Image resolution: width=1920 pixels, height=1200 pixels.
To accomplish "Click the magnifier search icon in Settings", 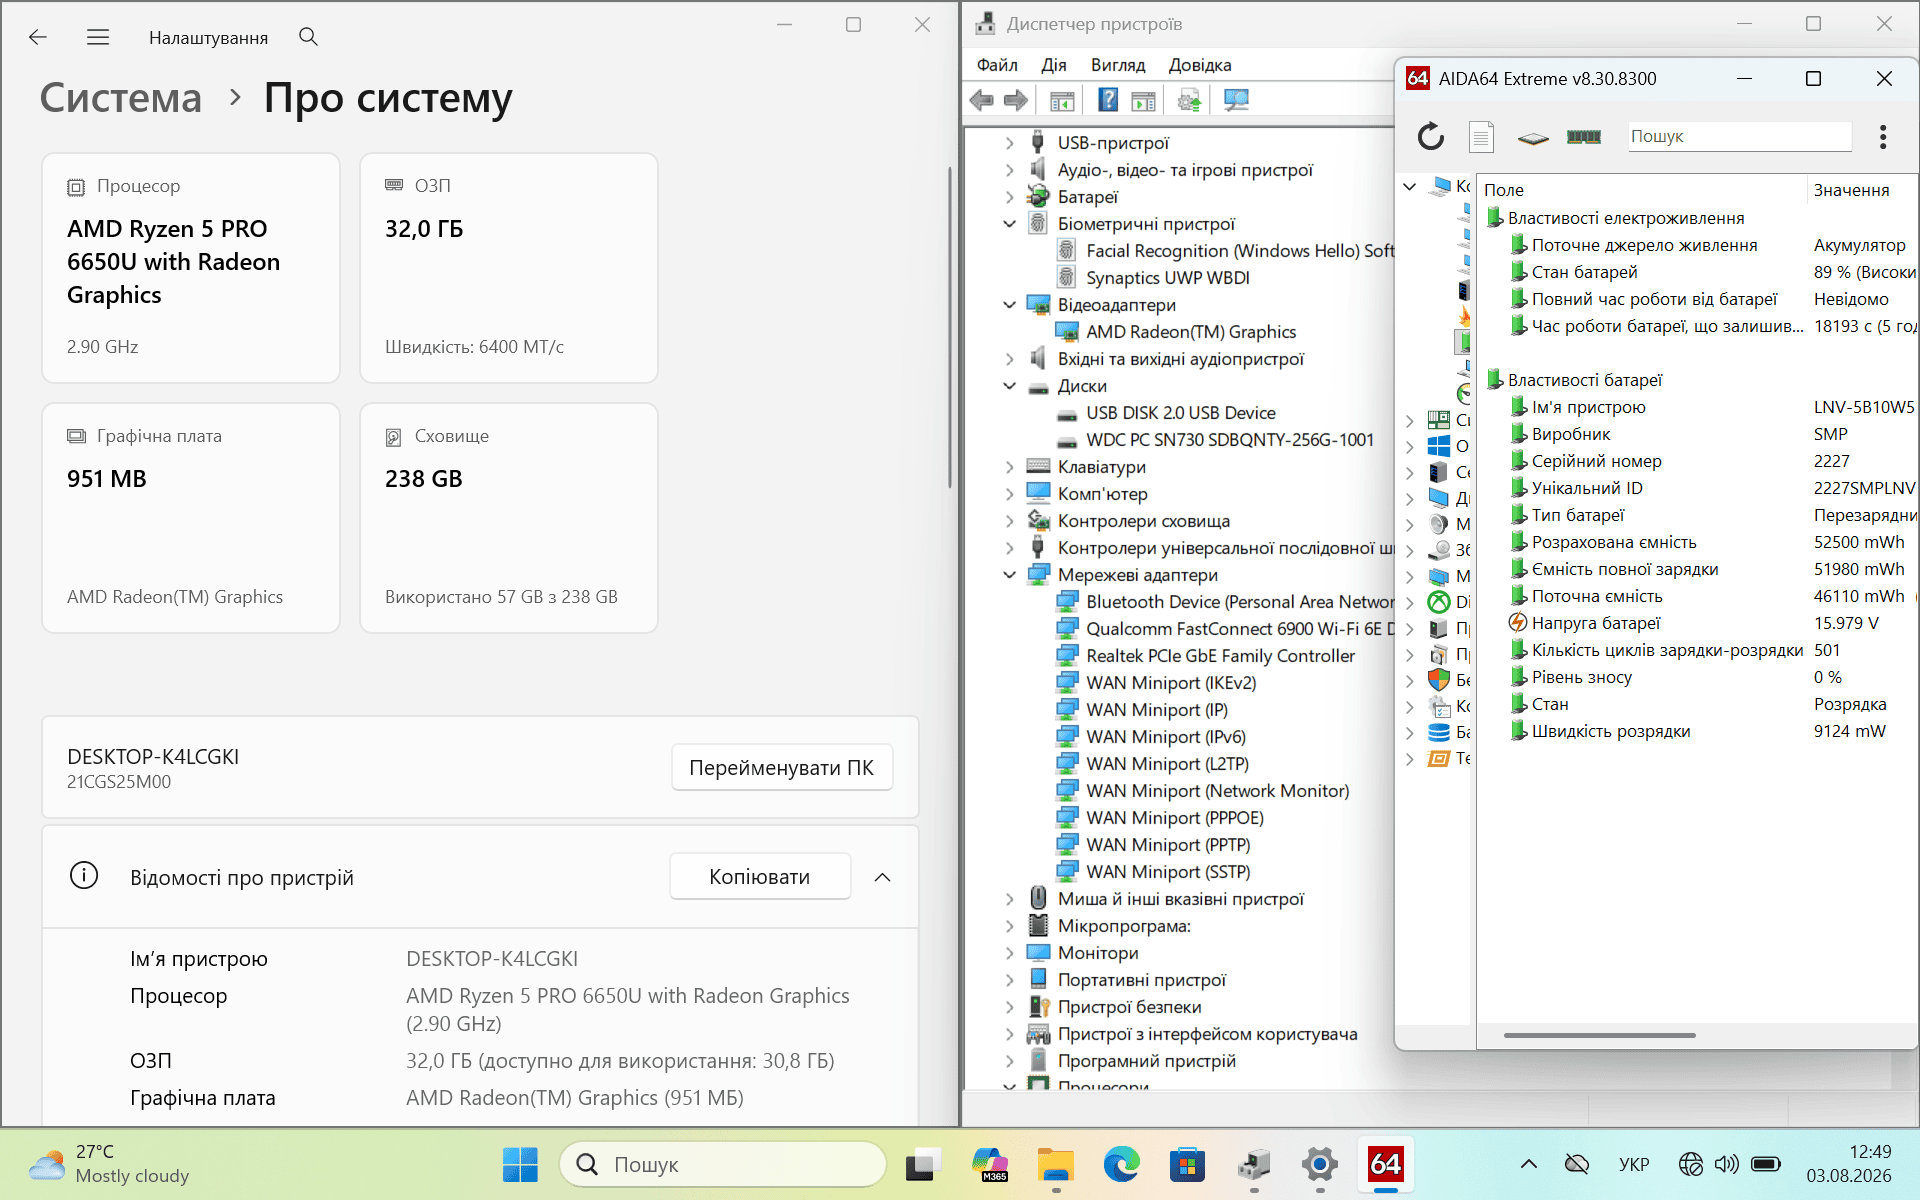I will coord(308,37).
